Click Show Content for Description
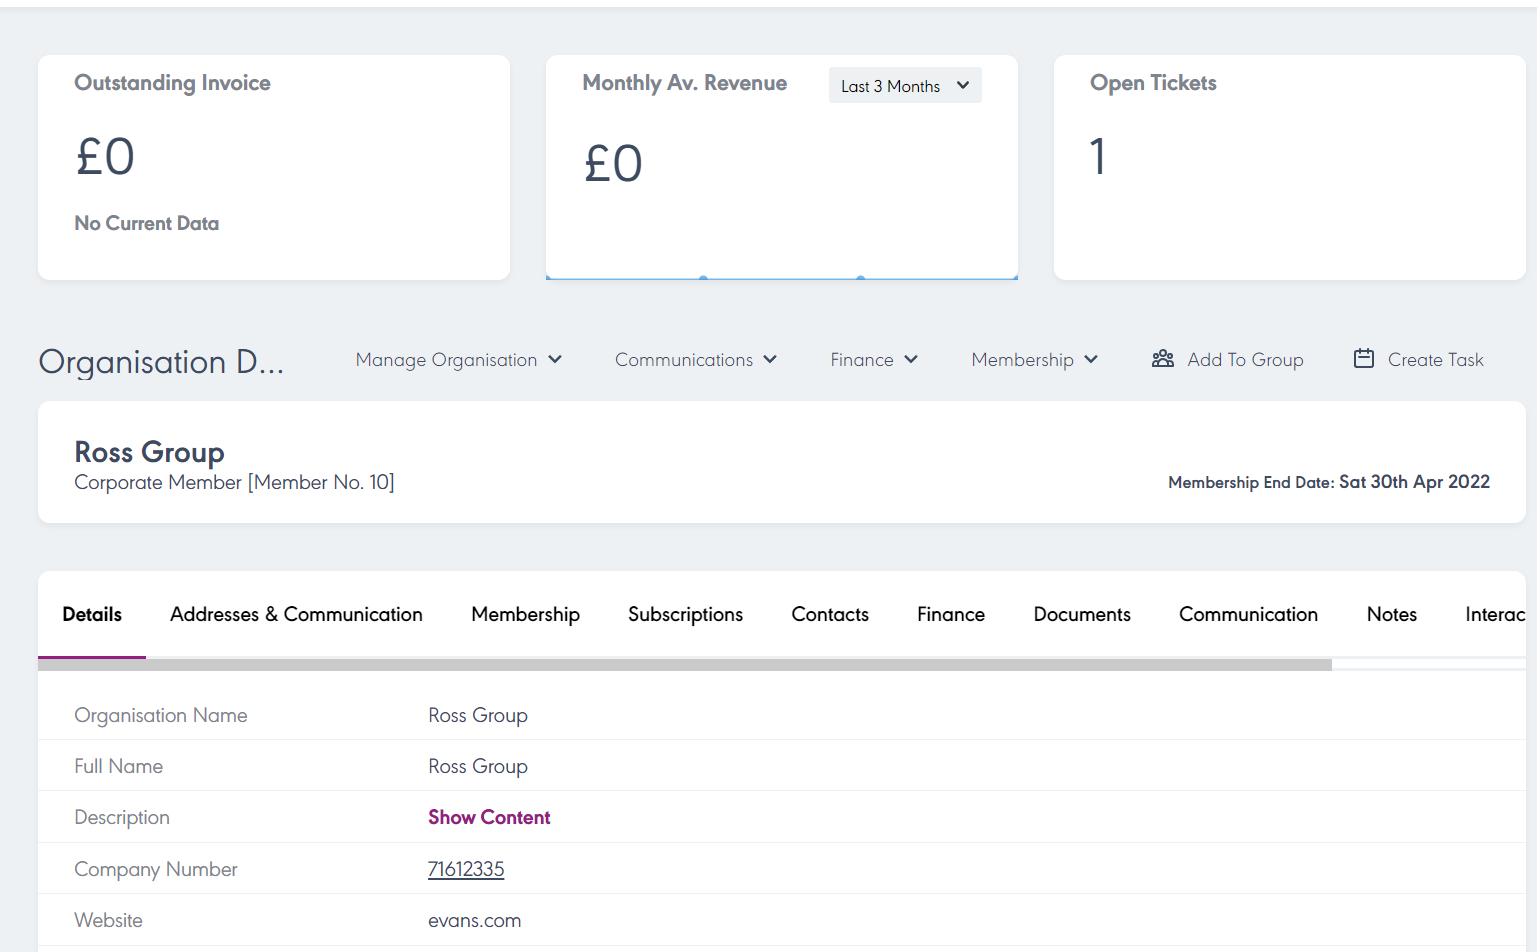Screen dimensions: 1537x952 pyautogui.click(x=489, y=818)
